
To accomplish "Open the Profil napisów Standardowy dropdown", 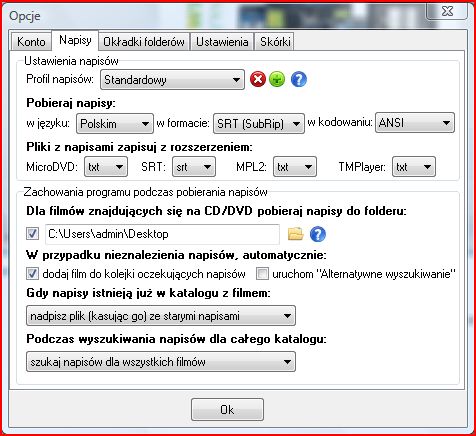I will (172, 80).
